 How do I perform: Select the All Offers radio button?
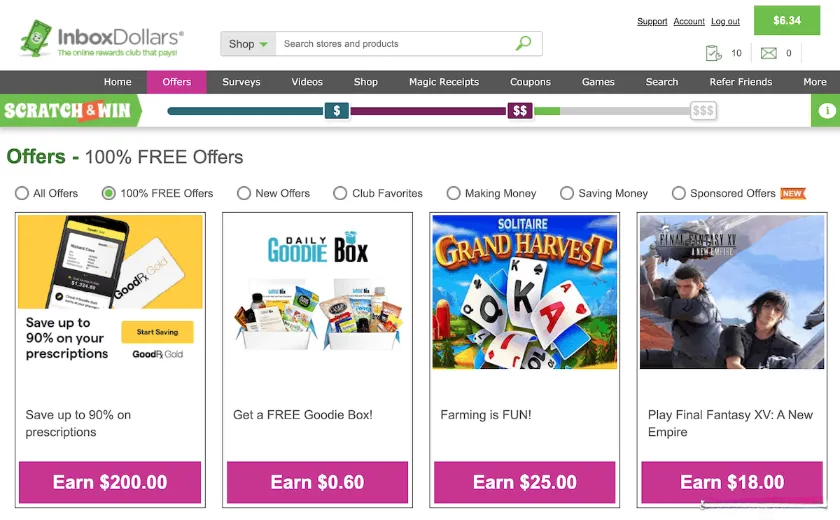(21, 193)
